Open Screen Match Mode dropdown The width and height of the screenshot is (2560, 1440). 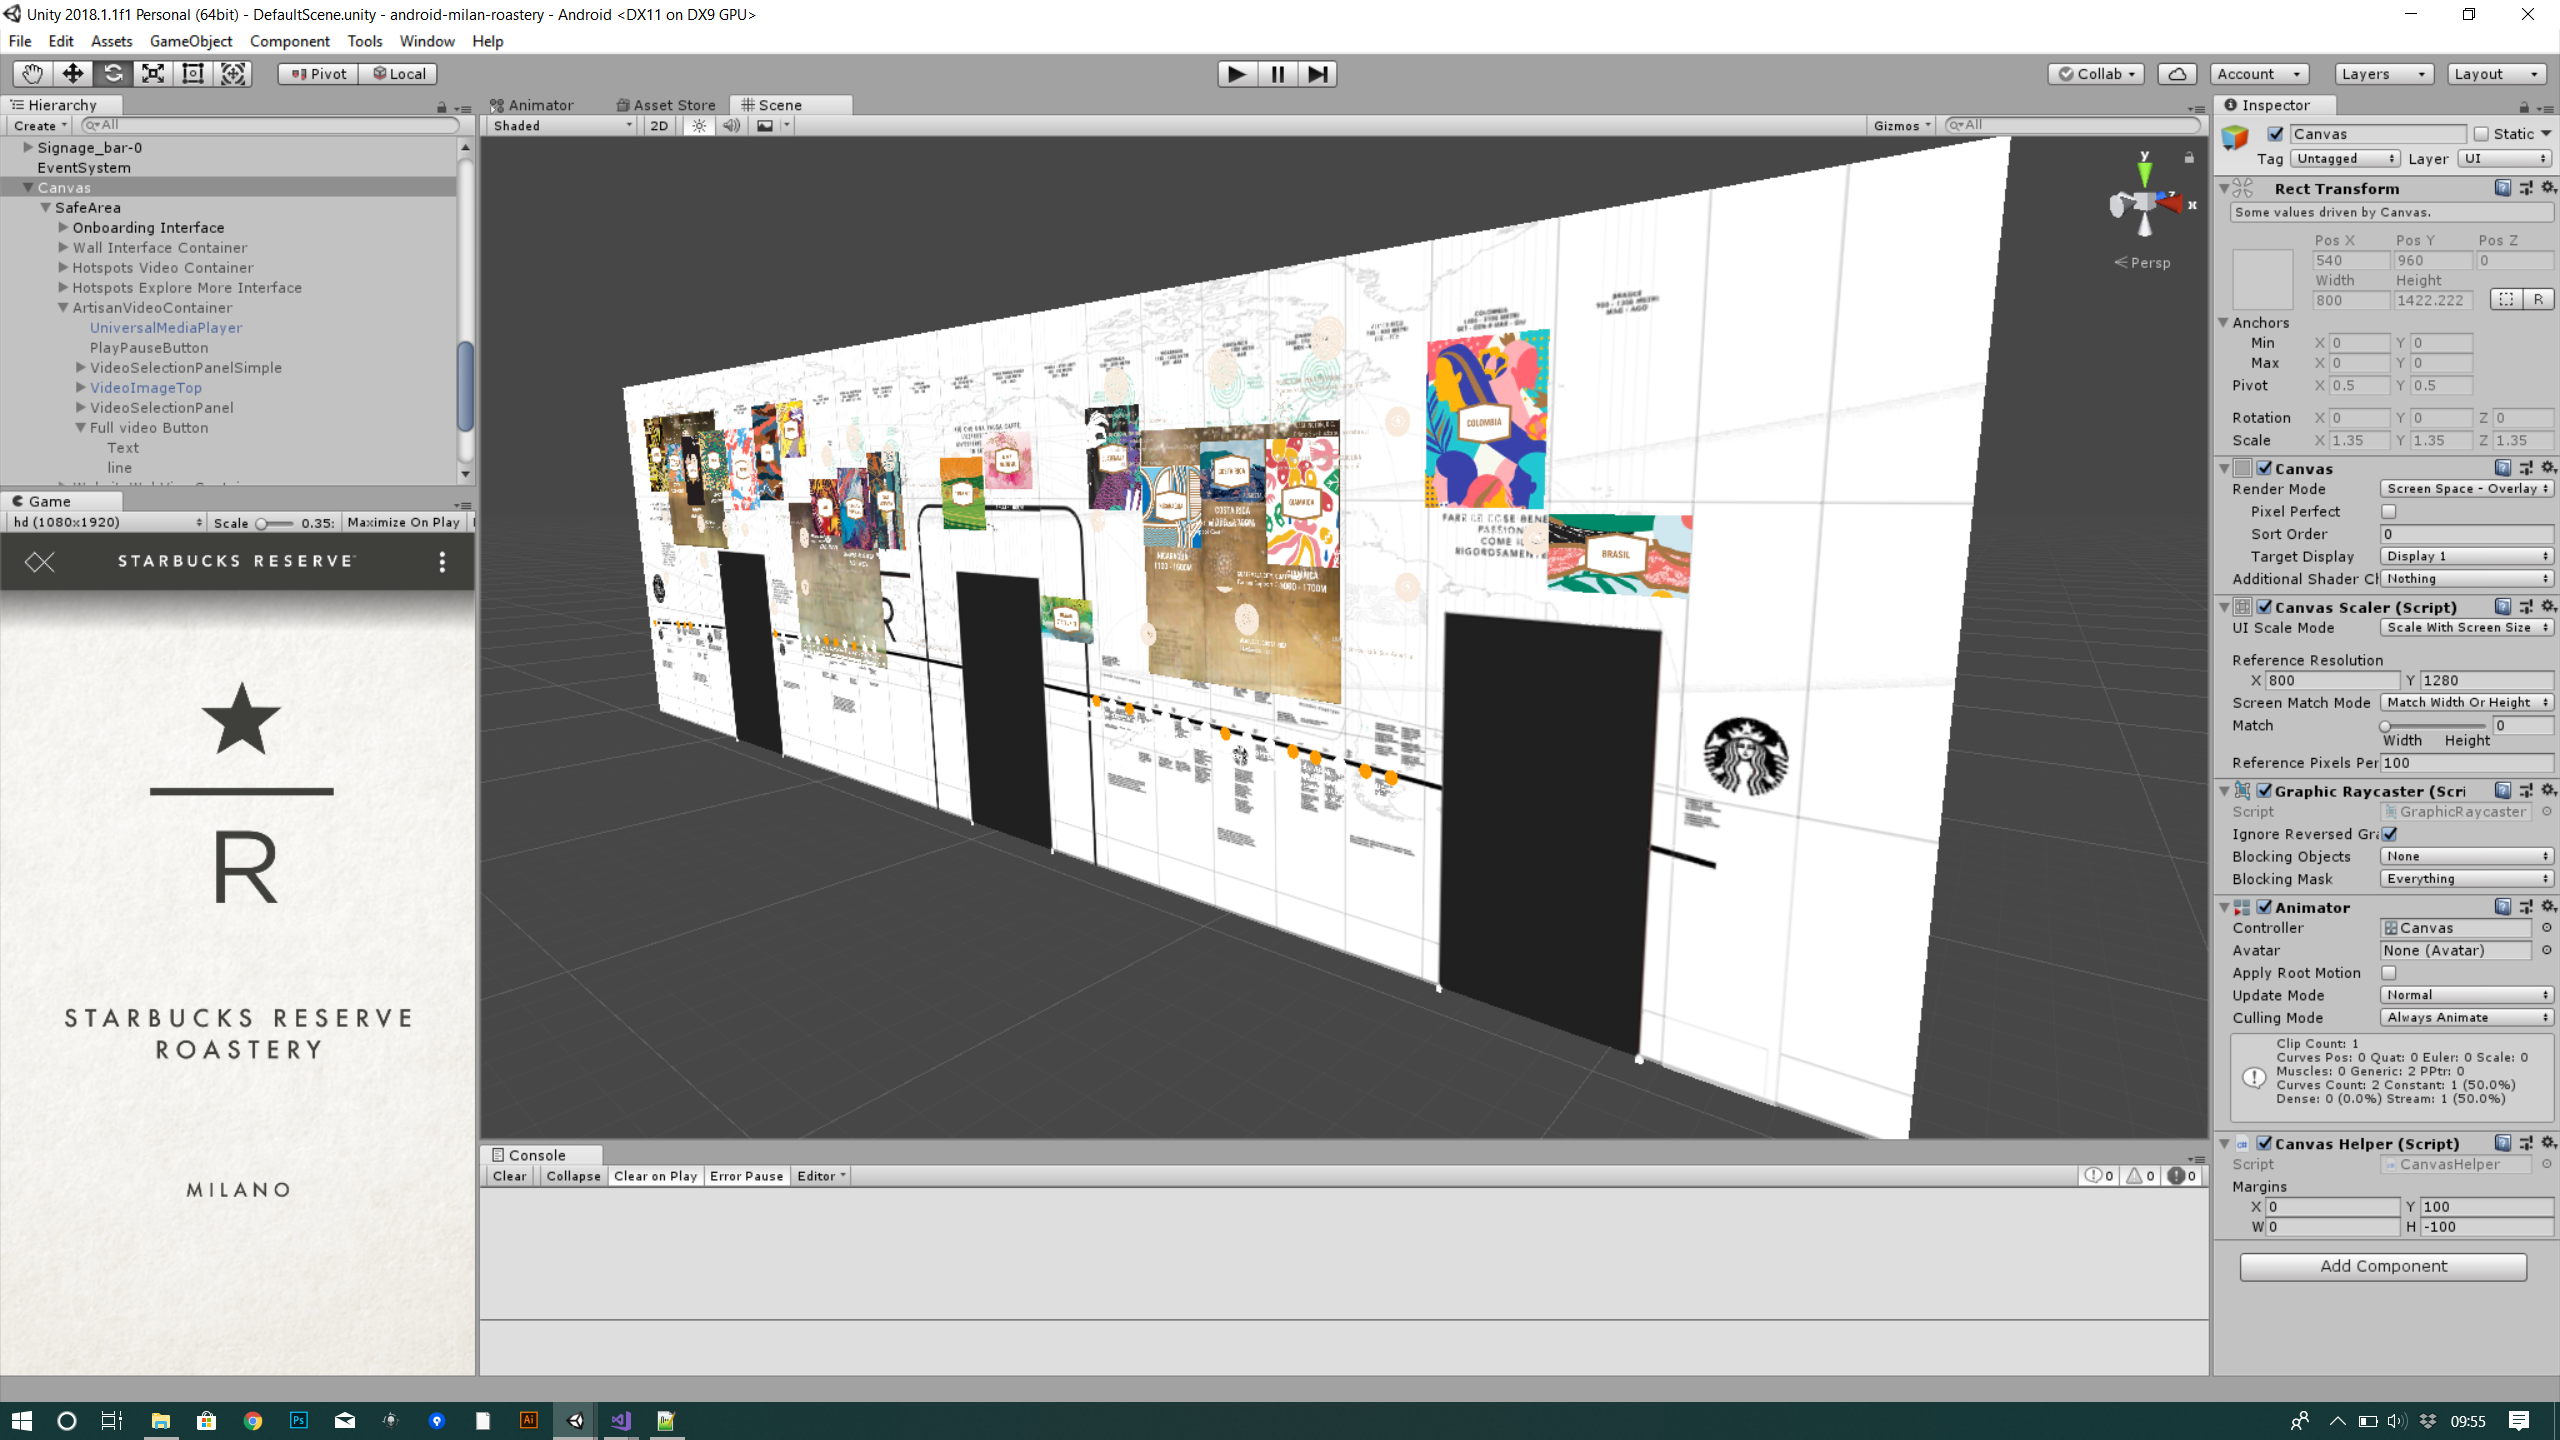pos(2466,703)
